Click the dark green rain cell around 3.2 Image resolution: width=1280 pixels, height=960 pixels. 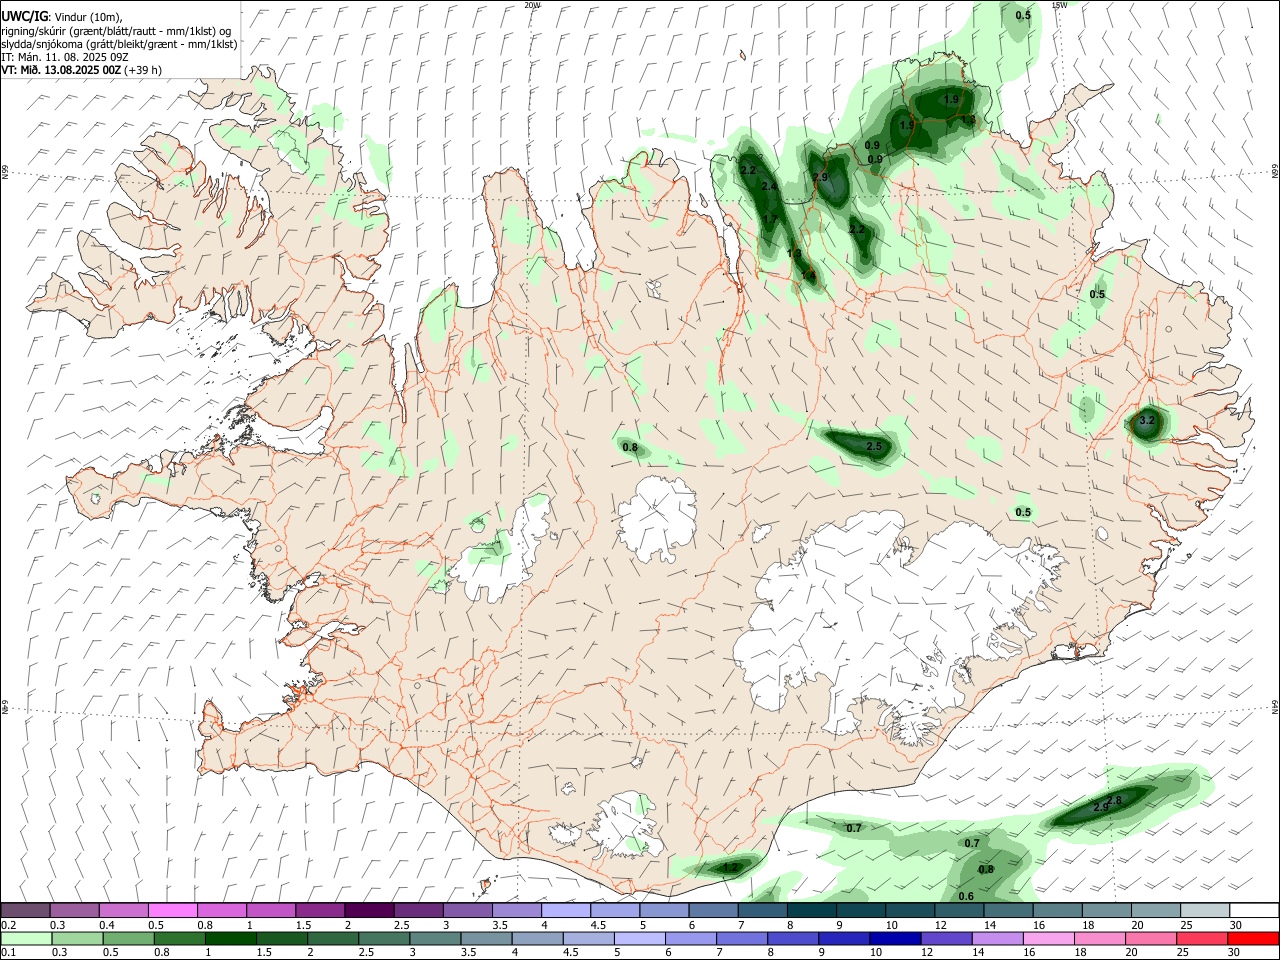(x=1147, y=423)
